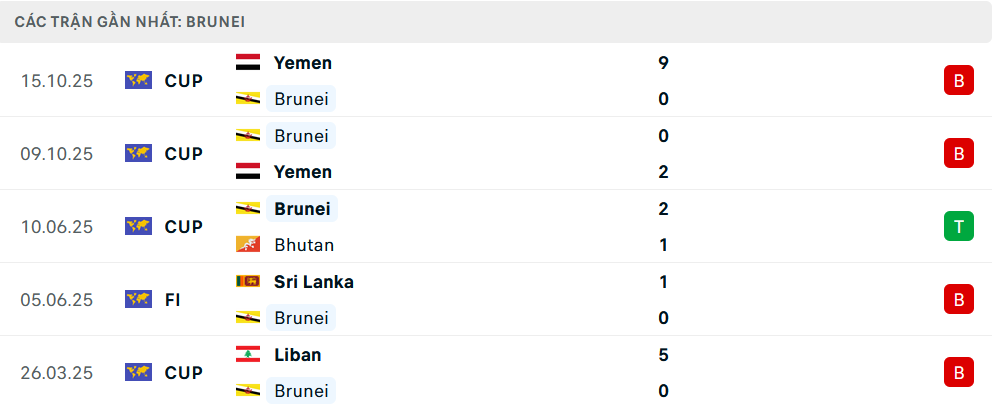Click the red B badge for 15.10.25 match
The image size is (995, 406).
[x=958, y=81]
